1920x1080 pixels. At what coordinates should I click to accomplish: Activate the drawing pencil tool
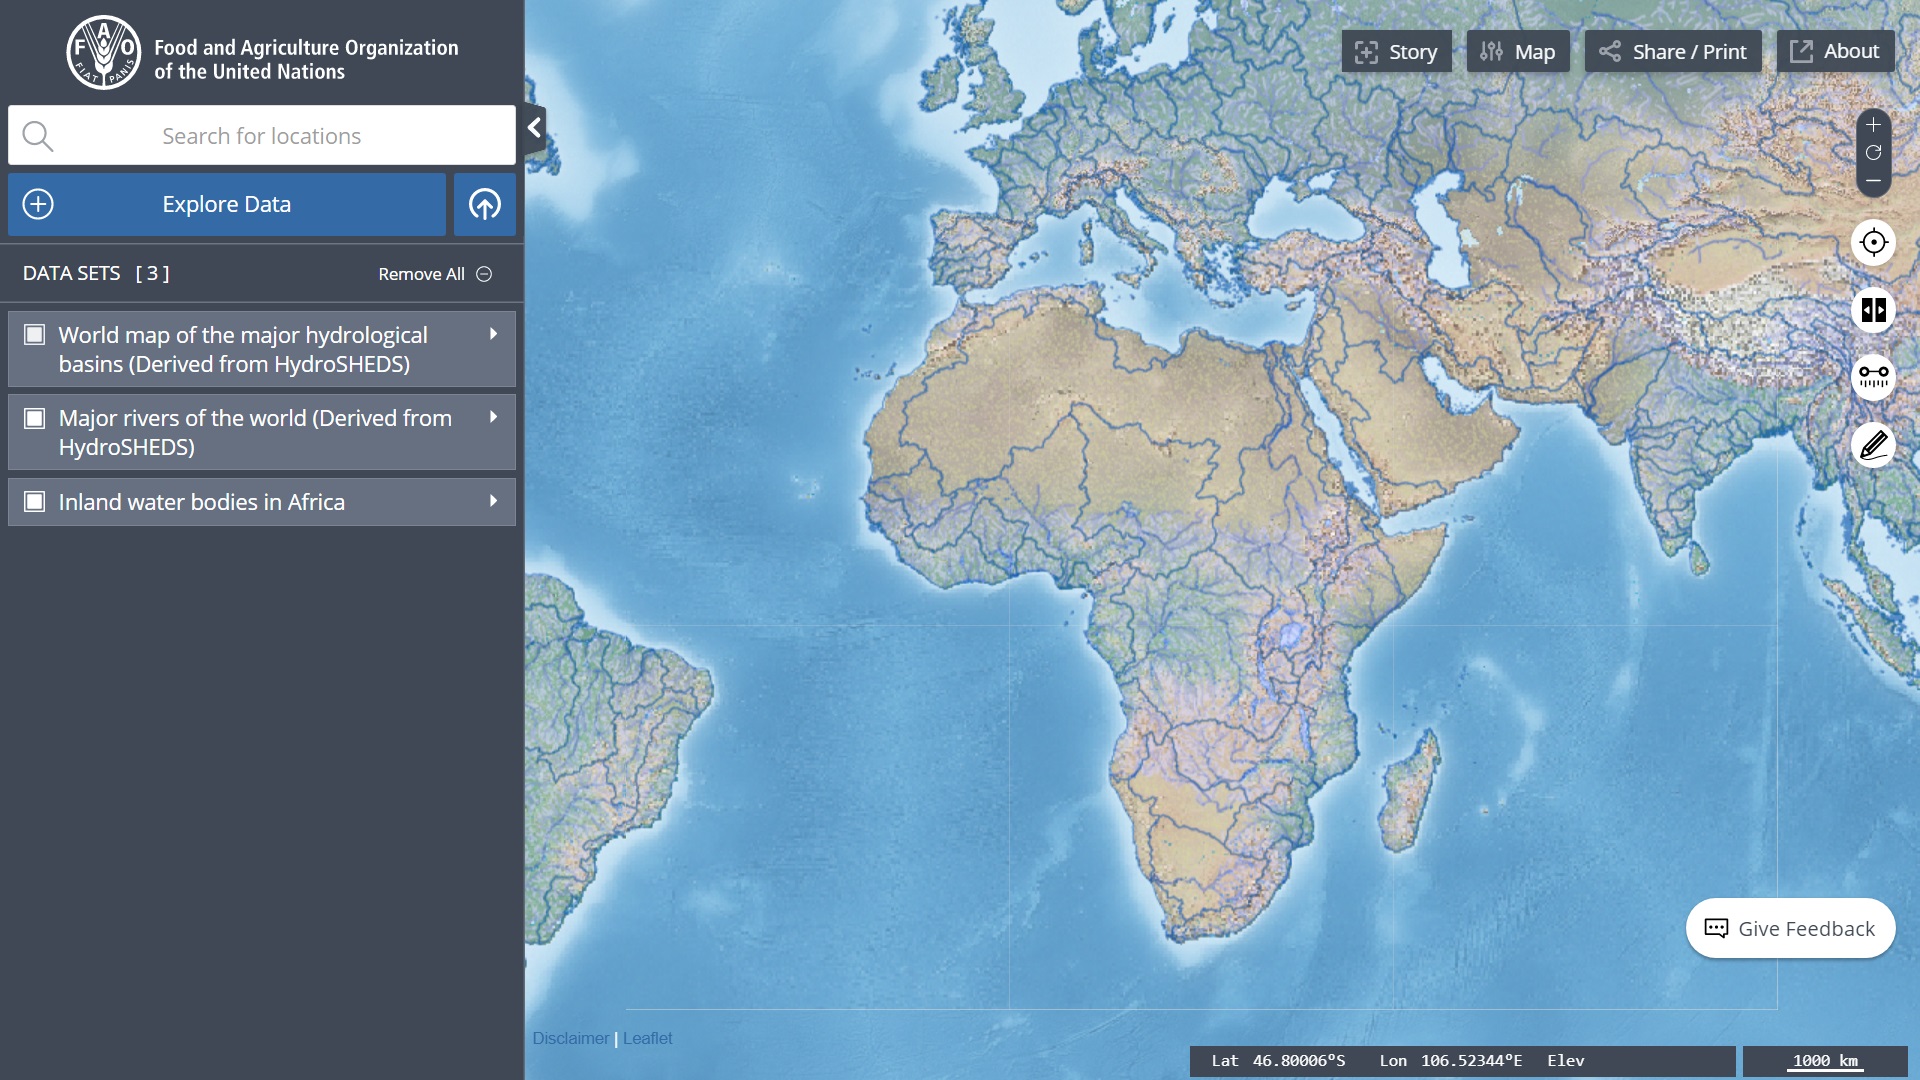coord(1874,445)
